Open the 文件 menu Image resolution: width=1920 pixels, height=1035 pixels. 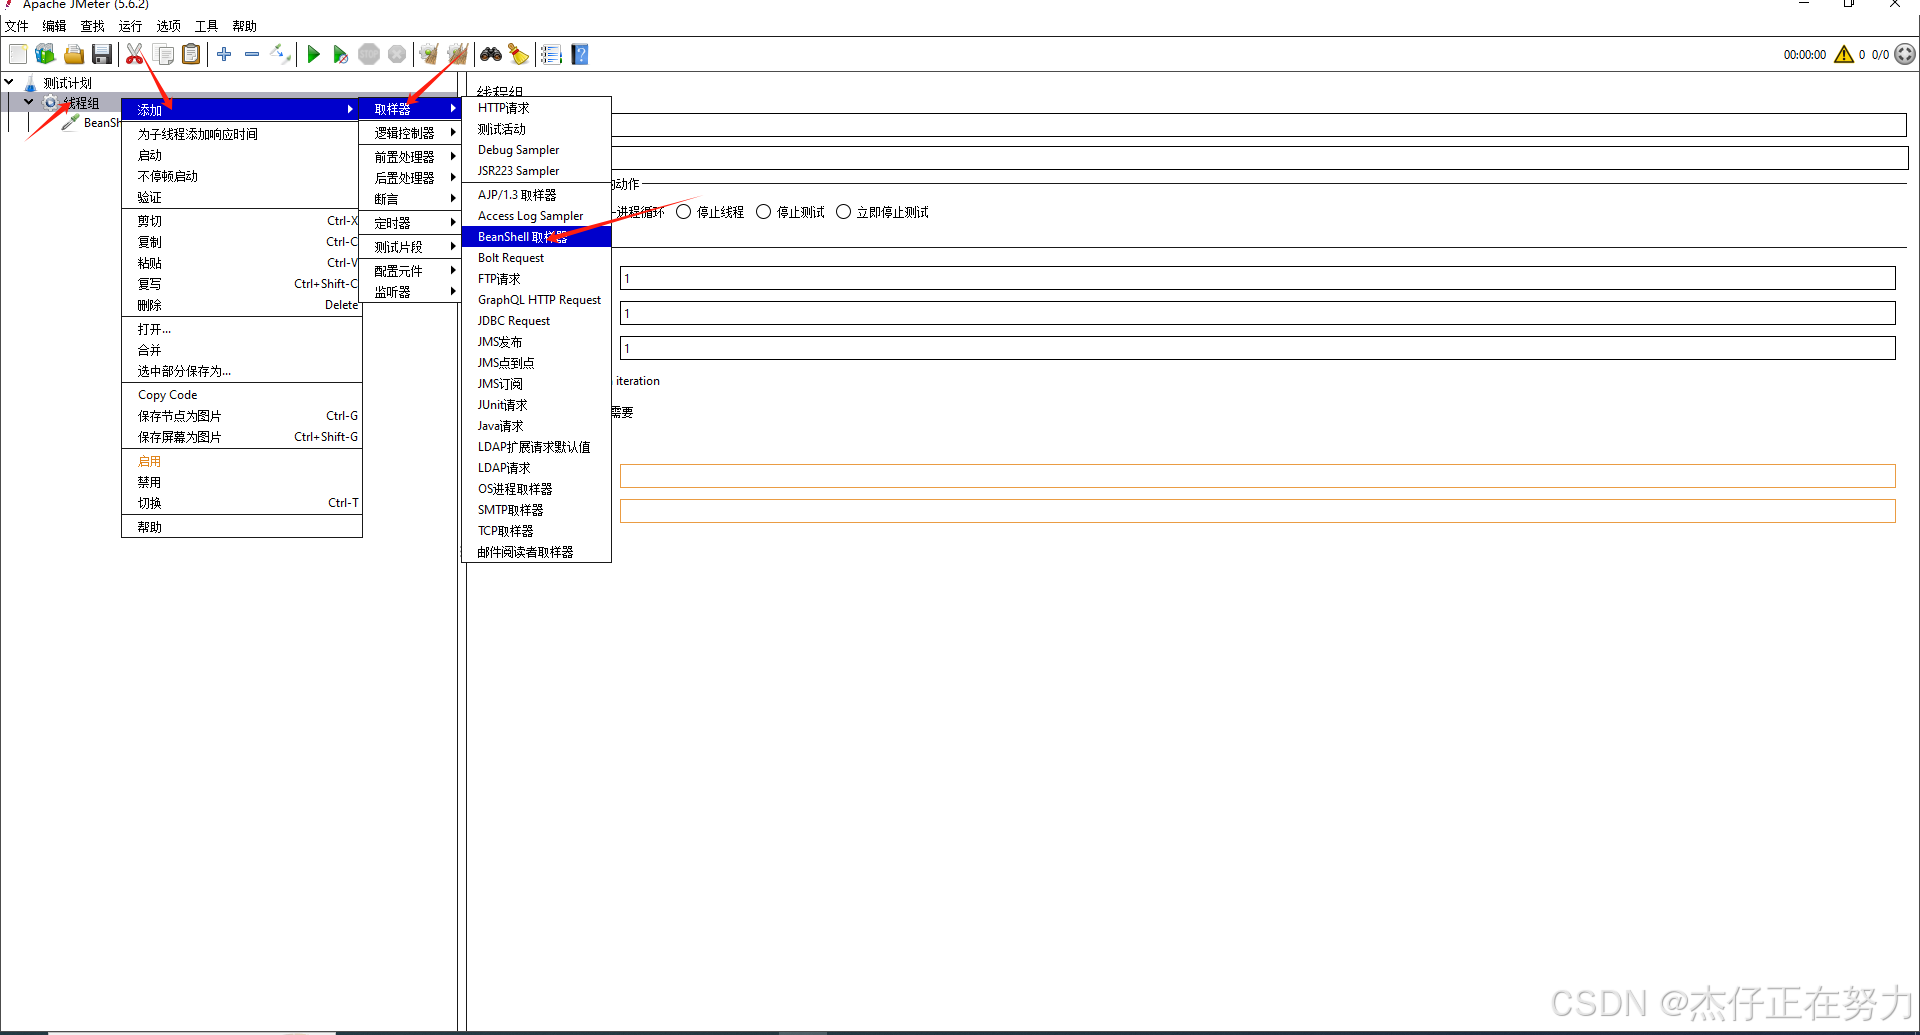point(17,26)
